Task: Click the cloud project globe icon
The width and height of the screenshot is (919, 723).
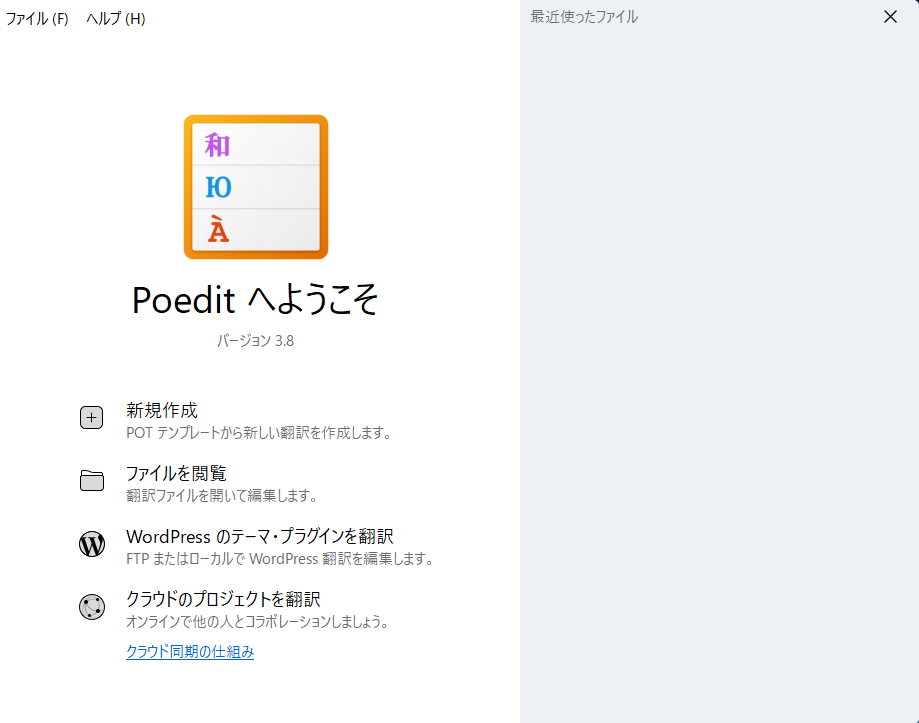Action: coord(91,607)
